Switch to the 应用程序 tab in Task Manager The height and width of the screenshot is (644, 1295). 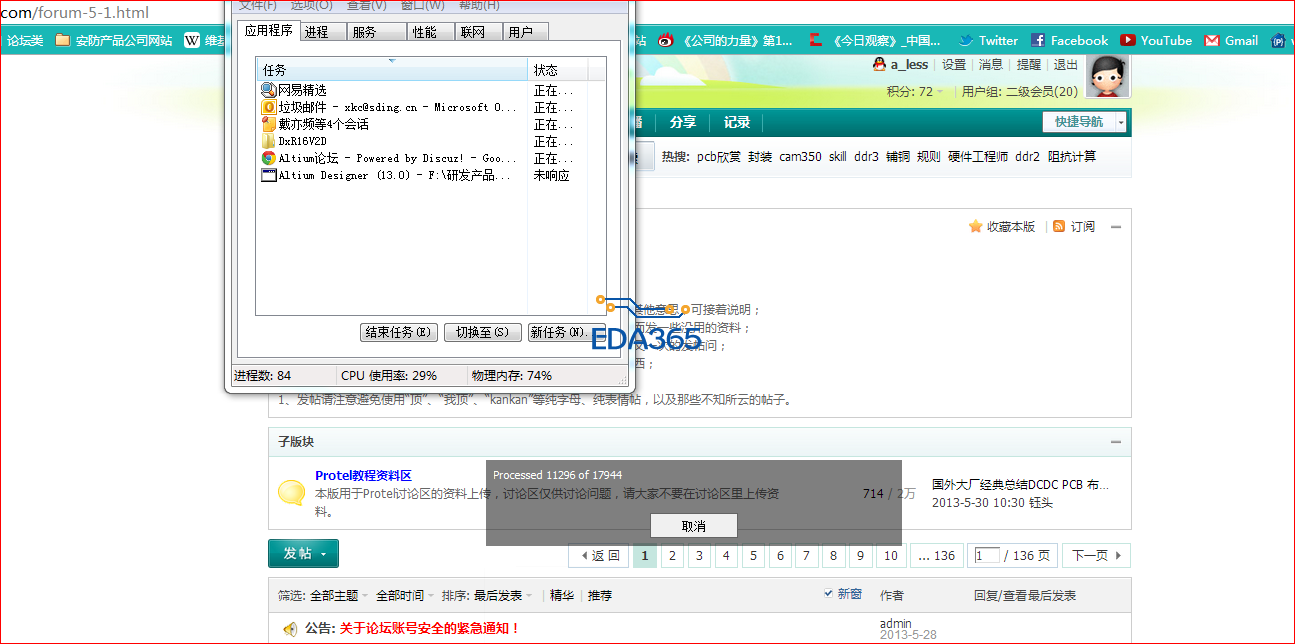click(268, 31)
